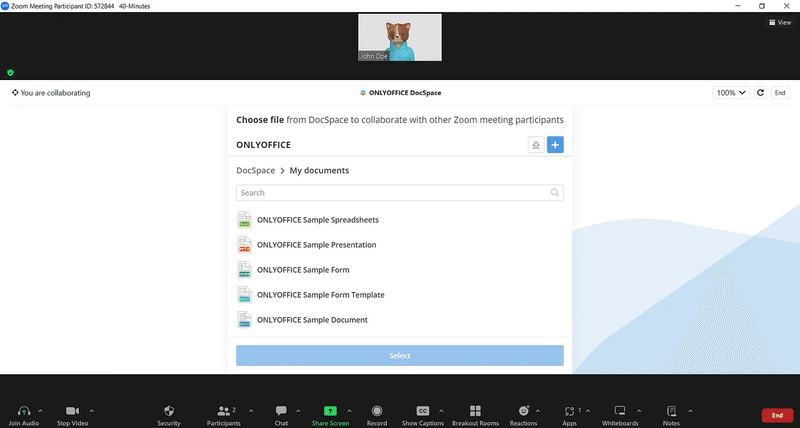This screenshot has height=428, width=800.
Task: Click the presentation file type icon
Action: [x=244, y=245]
